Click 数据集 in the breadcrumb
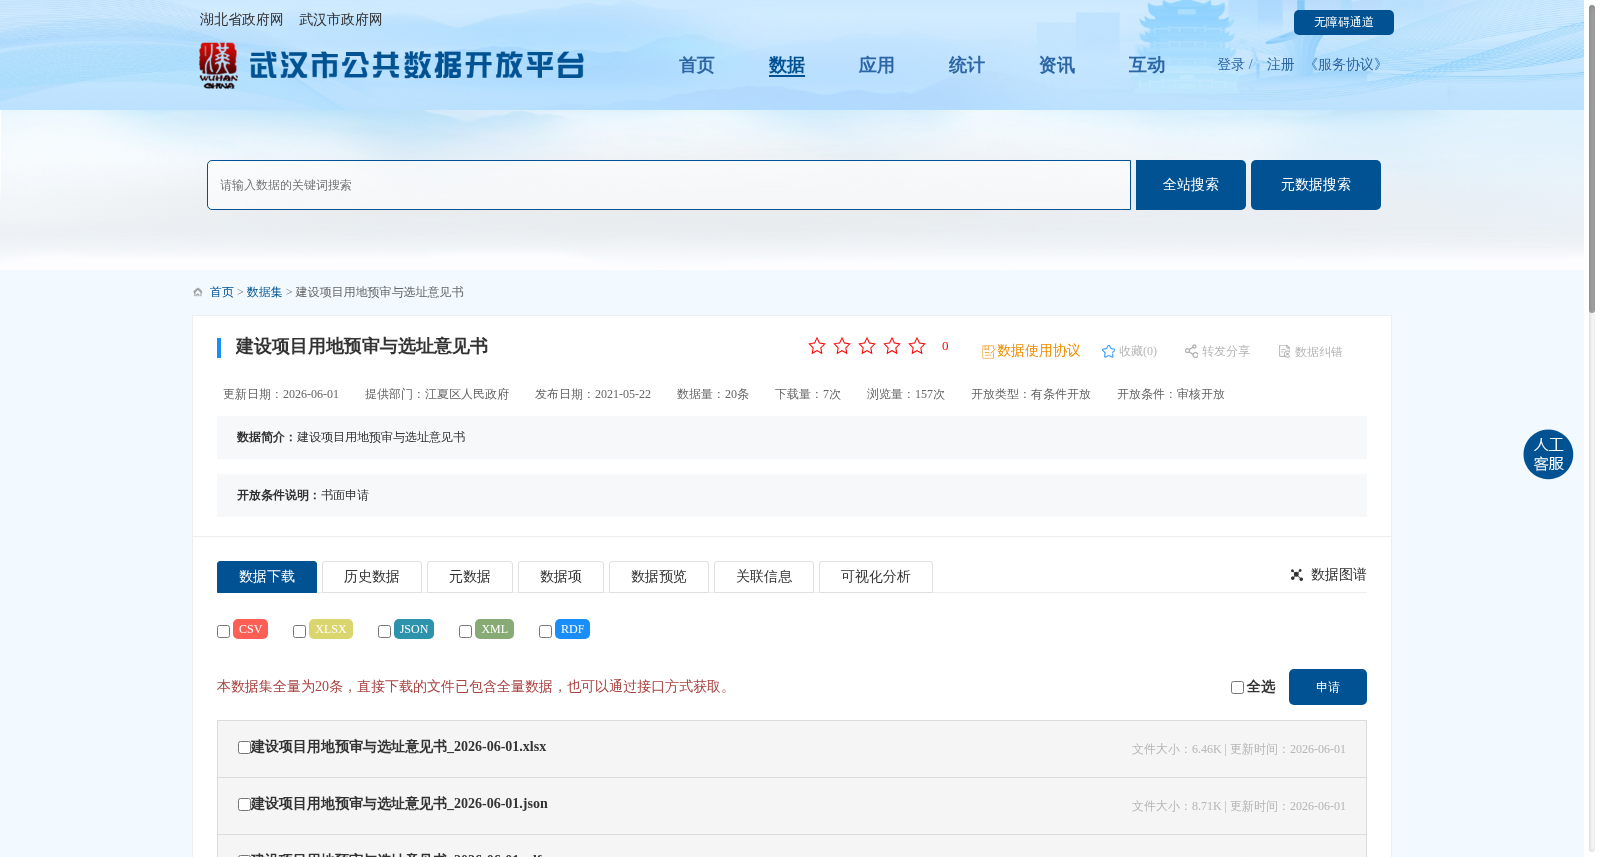 (x=265, y=292)
